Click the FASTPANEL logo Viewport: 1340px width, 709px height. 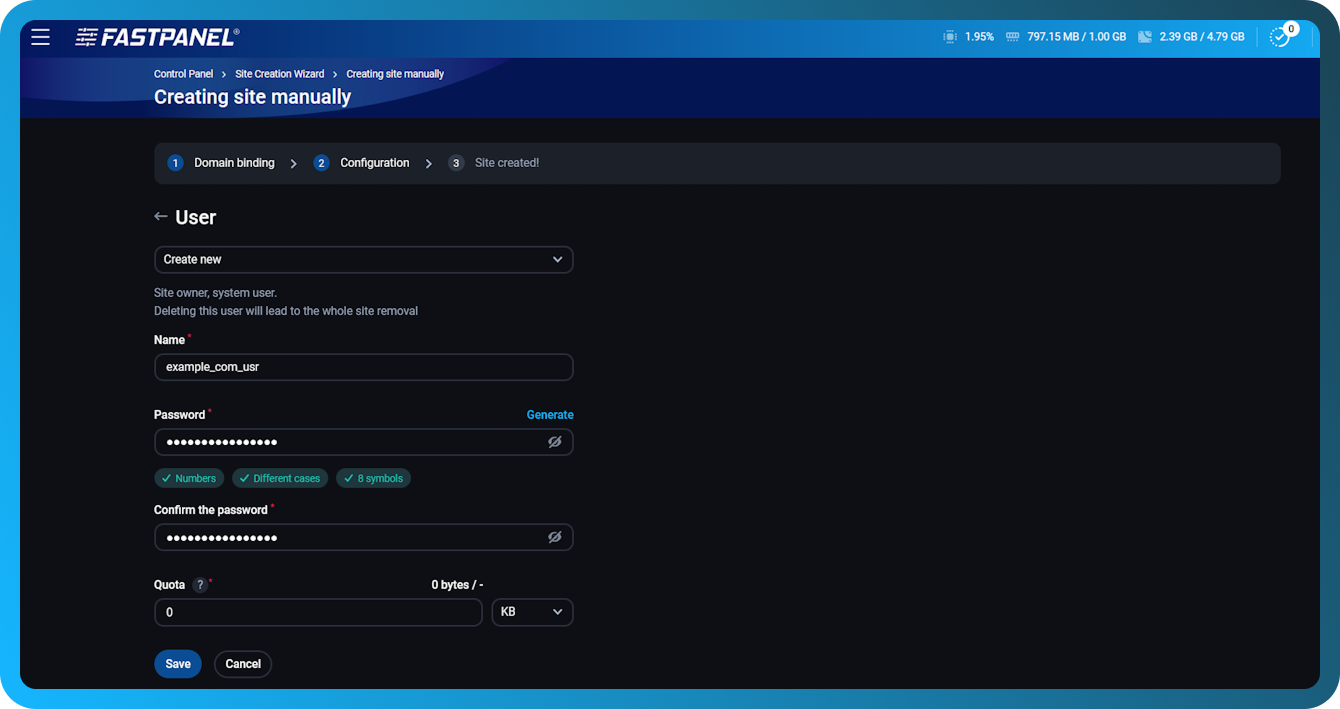pyautogui.click(x=157, y=36)
